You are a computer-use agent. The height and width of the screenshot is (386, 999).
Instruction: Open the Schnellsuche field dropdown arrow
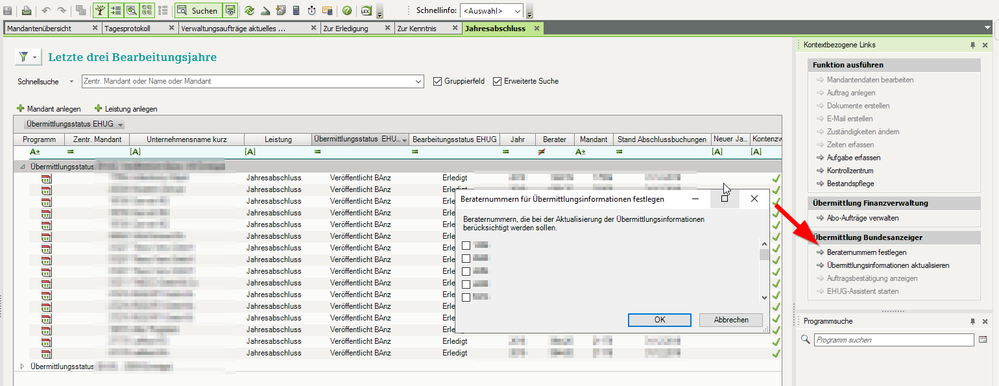point(419,82)
